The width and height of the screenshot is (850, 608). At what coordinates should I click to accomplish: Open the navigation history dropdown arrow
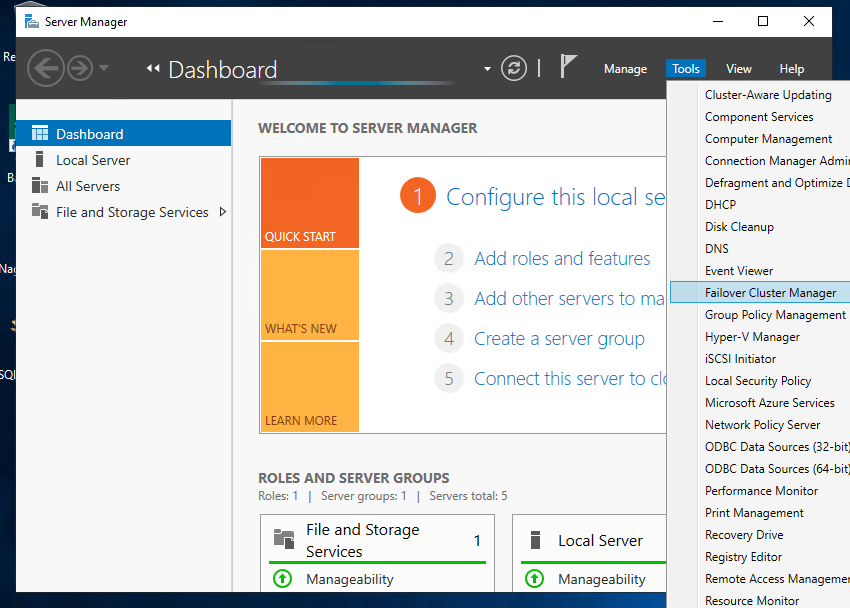point(104,68)
